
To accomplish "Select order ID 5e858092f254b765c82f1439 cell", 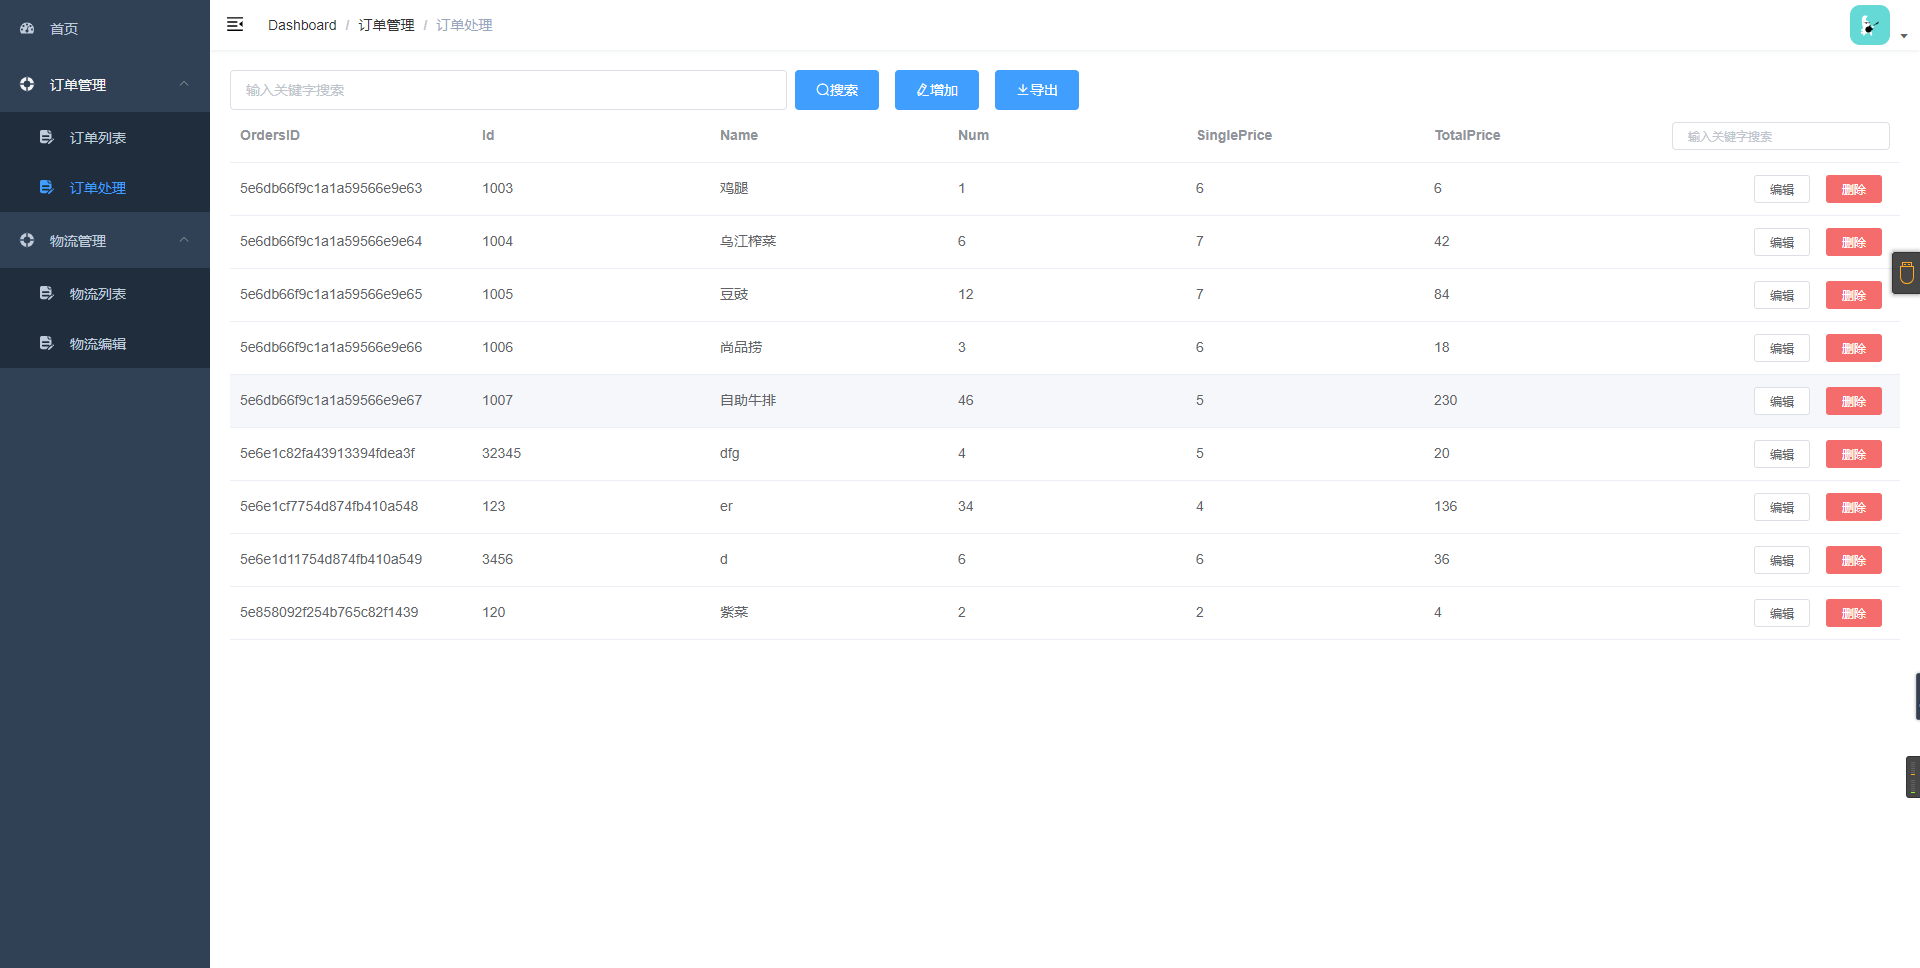I will [329, 612].
